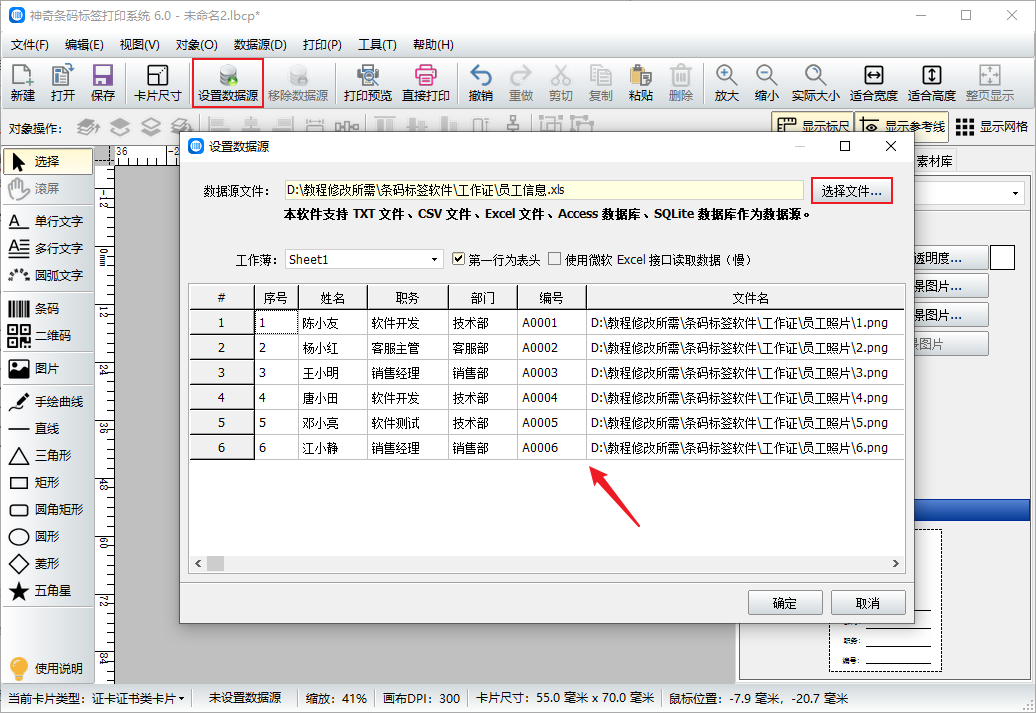Open the 数据源(D) menu
This screenshot has width=1036, height=713.
tap(260, 45)
